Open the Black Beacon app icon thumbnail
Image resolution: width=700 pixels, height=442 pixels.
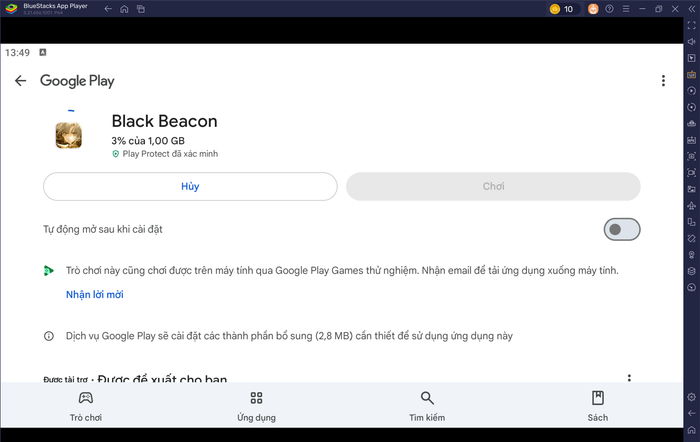click(68, 135)
